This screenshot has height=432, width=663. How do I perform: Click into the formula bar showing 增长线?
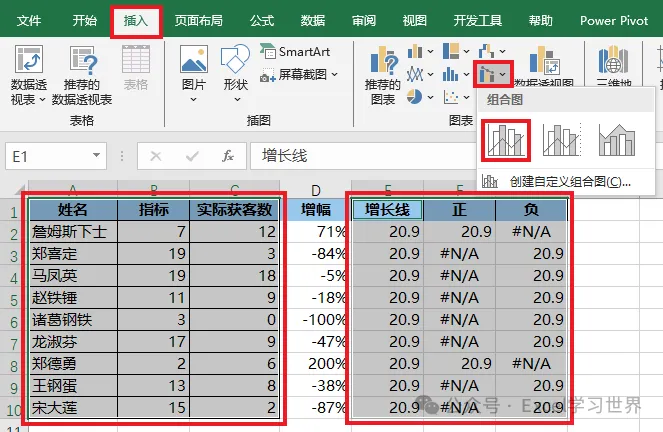tap(364, 156)
